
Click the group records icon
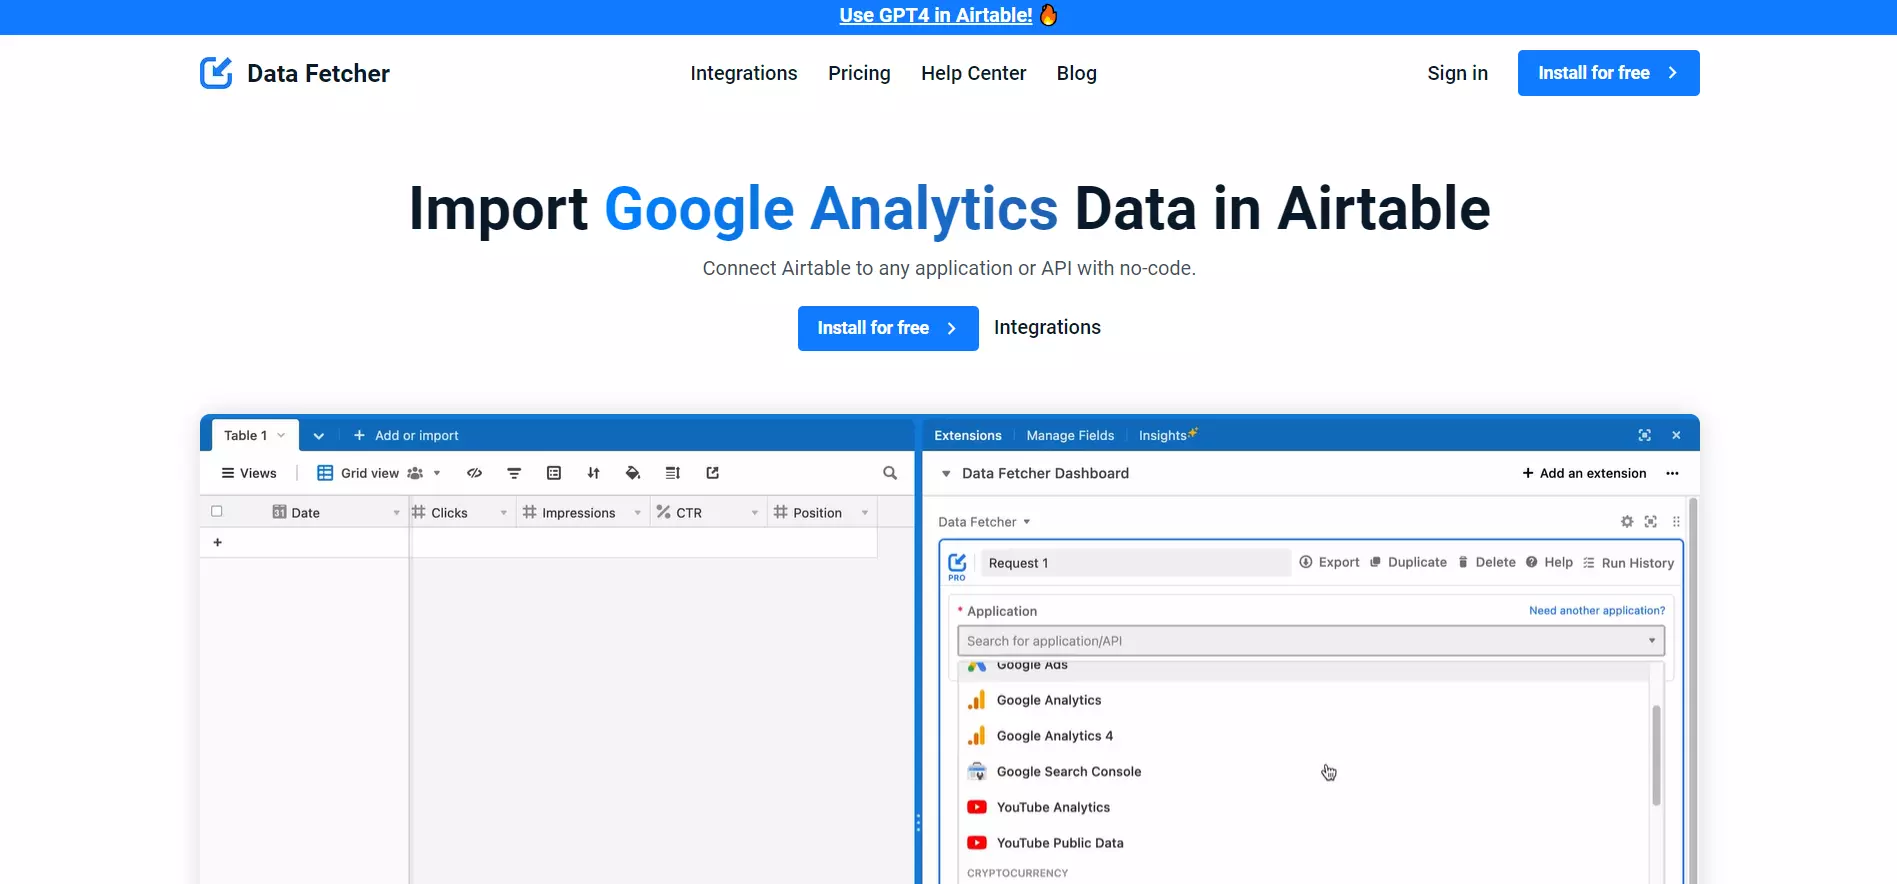point(554,473)
